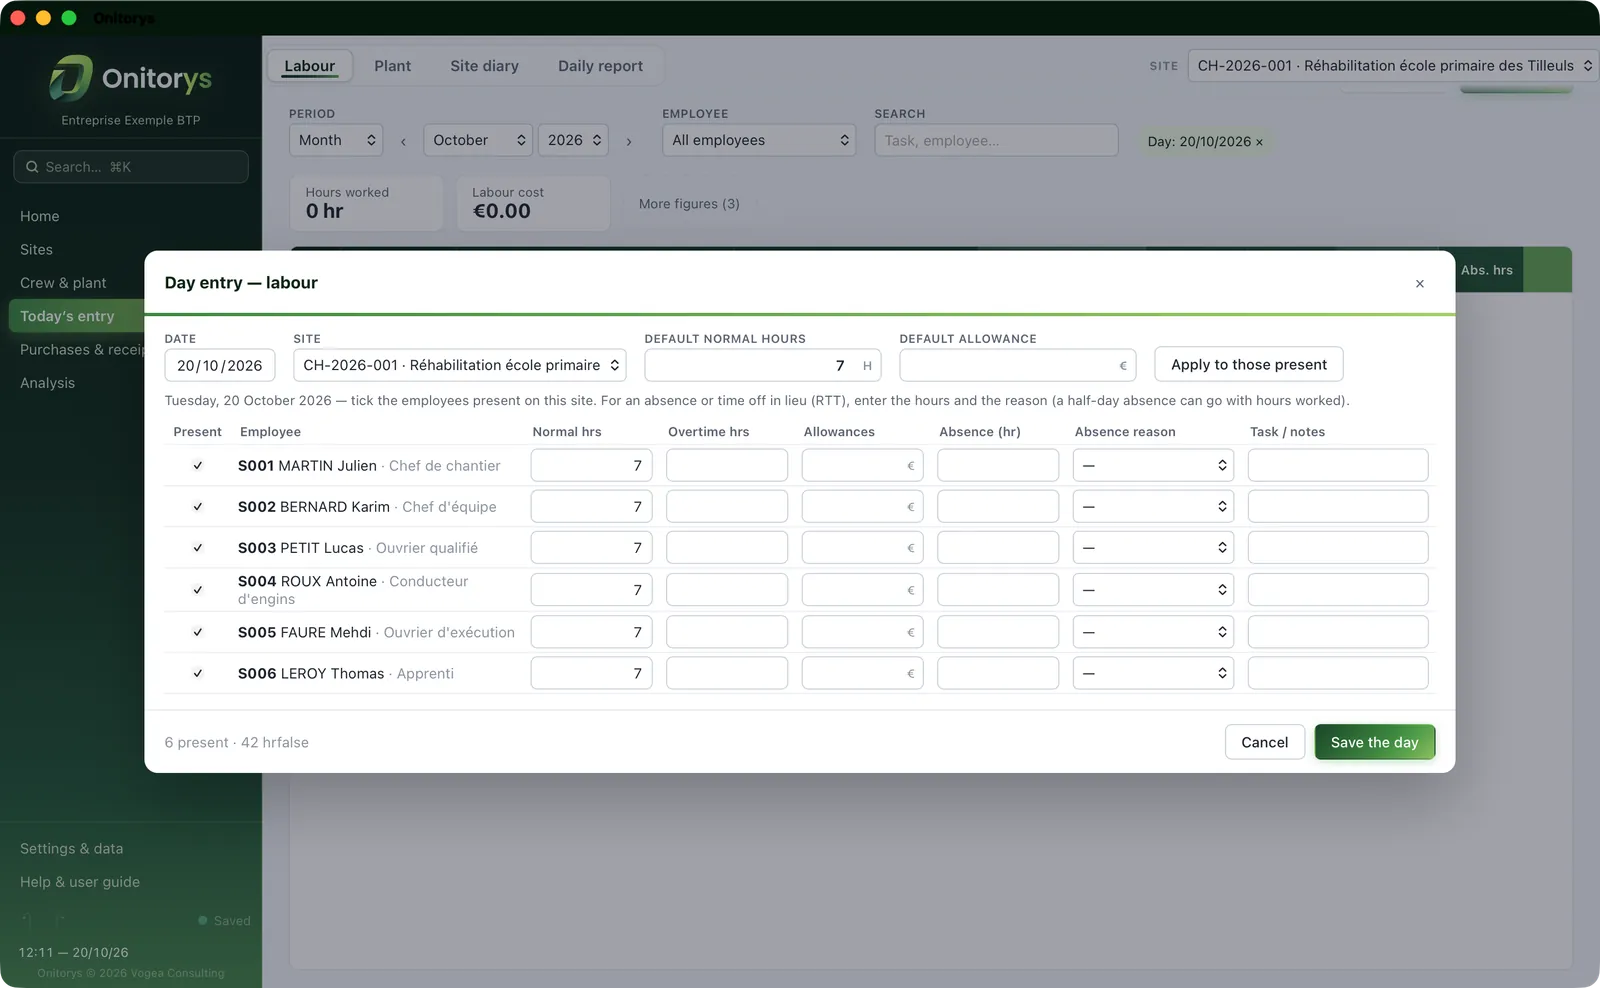The width and height of the screenshot is (1600, 988).
Task: Switch to the Labour tab
Action: click(310, 66)
